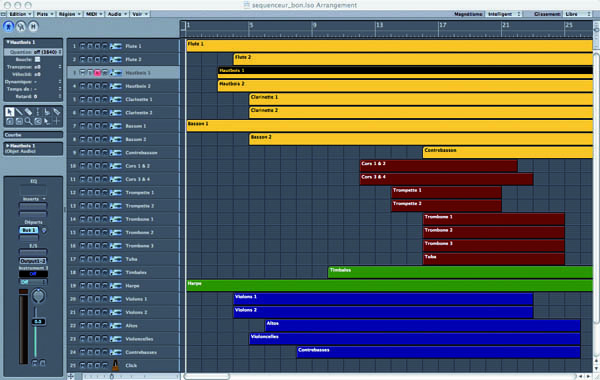
Task: Open the Voir menu
Action: (x=140, y=14)
